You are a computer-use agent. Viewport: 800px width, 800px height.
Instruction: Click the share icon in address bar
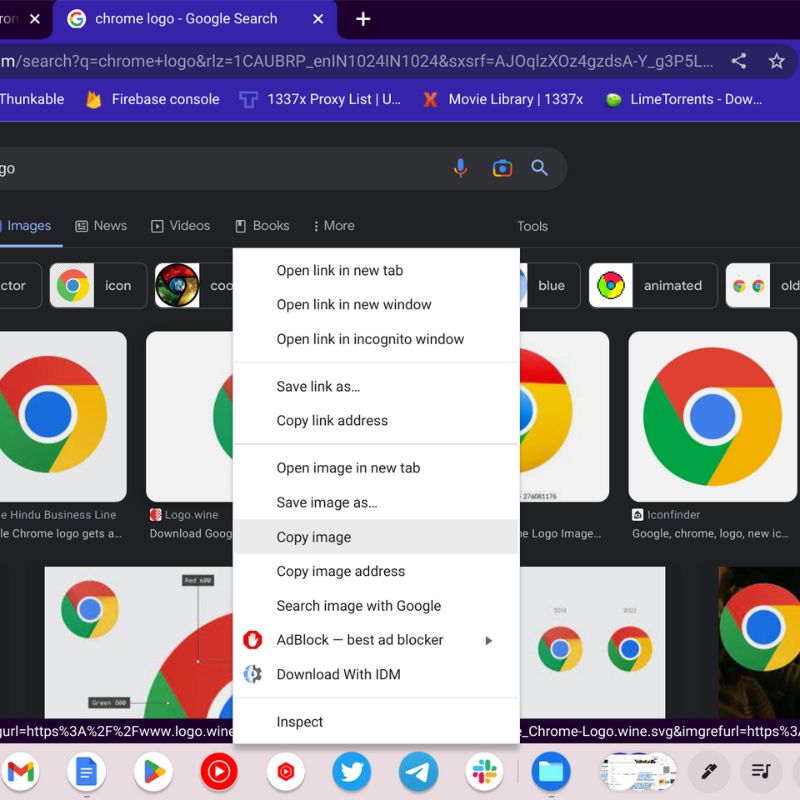pos(738,61)
